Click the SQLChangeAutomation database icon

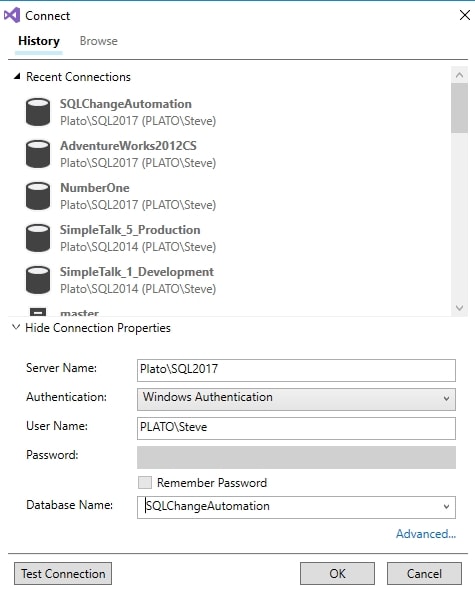point(38,112)
